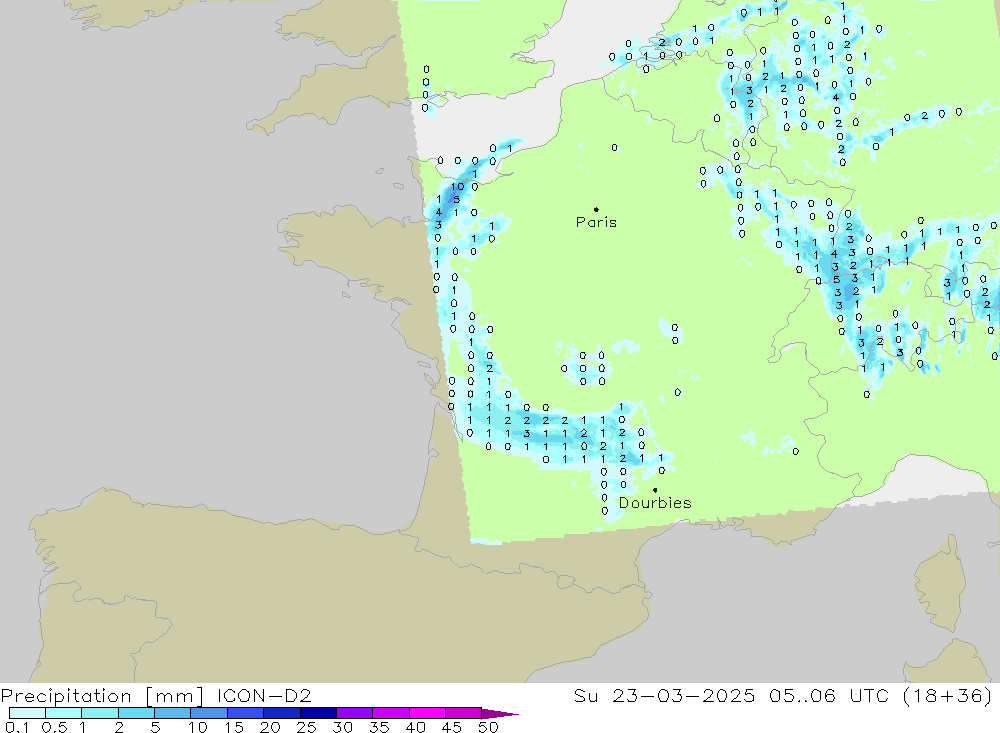Click the 25–30 mm navy legend swatch

click(318, 713)
